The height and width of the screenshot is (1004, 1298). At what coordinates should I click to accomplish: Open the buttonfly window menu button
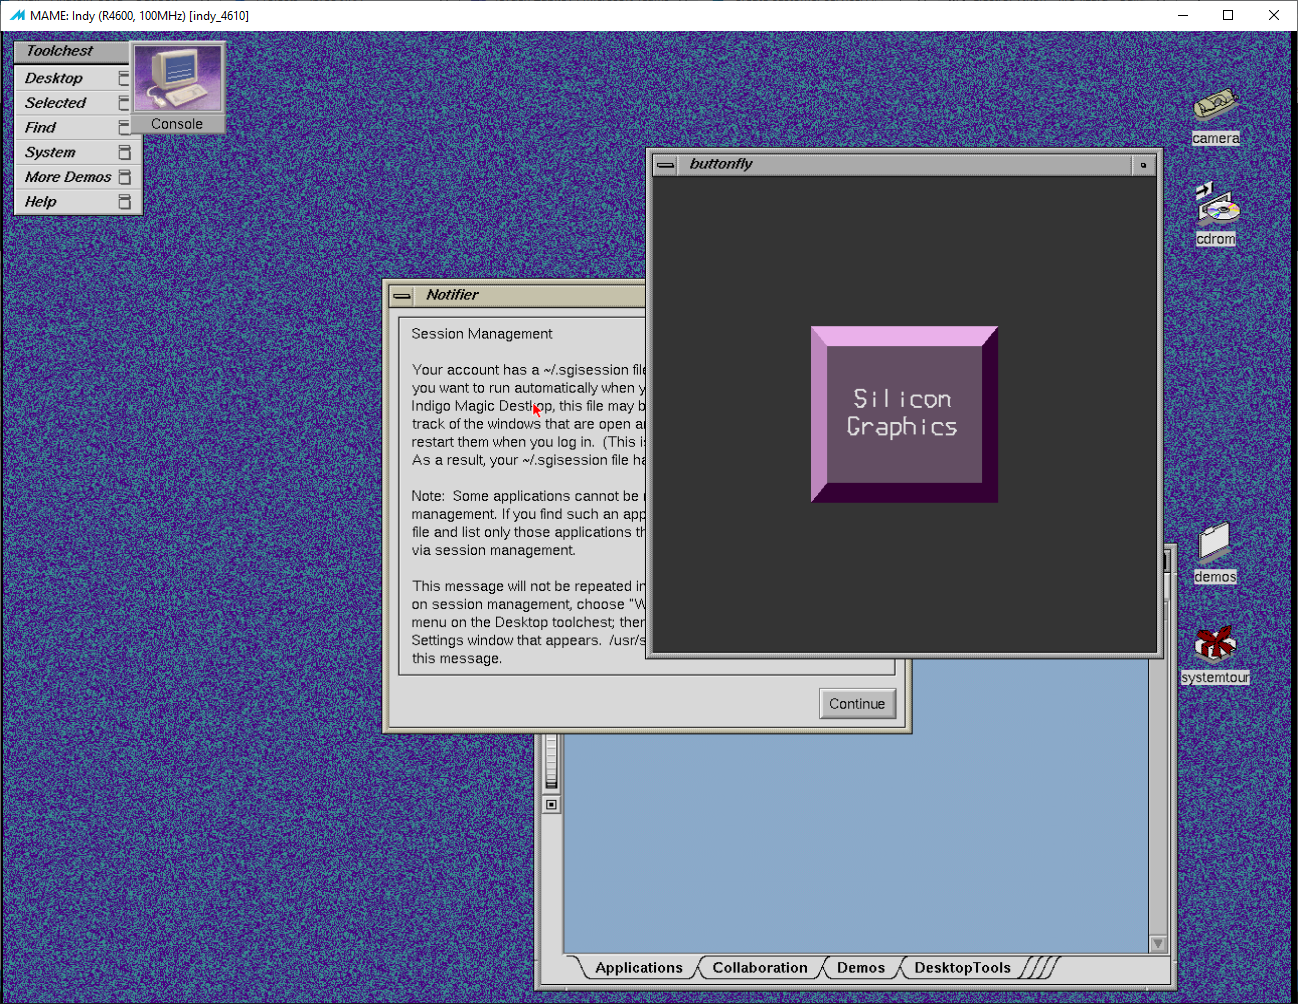tap(666, 165)
